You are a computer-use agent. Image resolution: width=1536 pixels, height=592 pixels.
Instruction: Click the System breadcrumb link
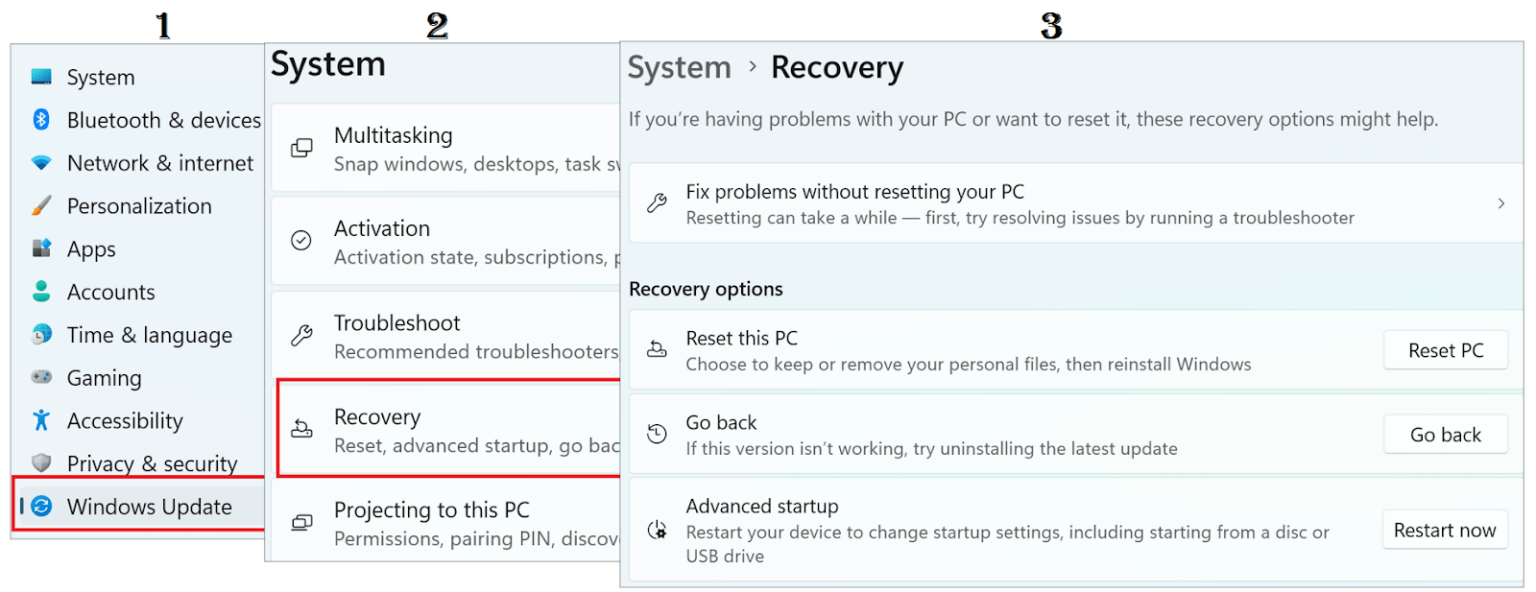click(x=679, y=68)
